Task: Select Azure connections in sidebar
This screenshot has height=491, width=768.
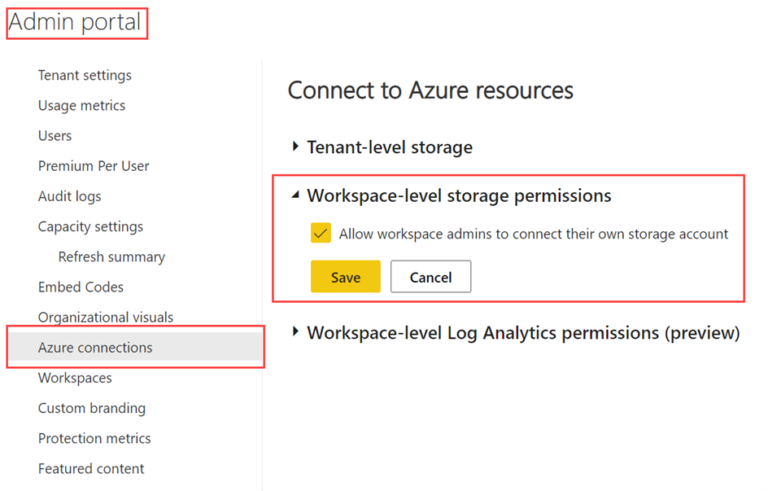Action: coord(136,347)
